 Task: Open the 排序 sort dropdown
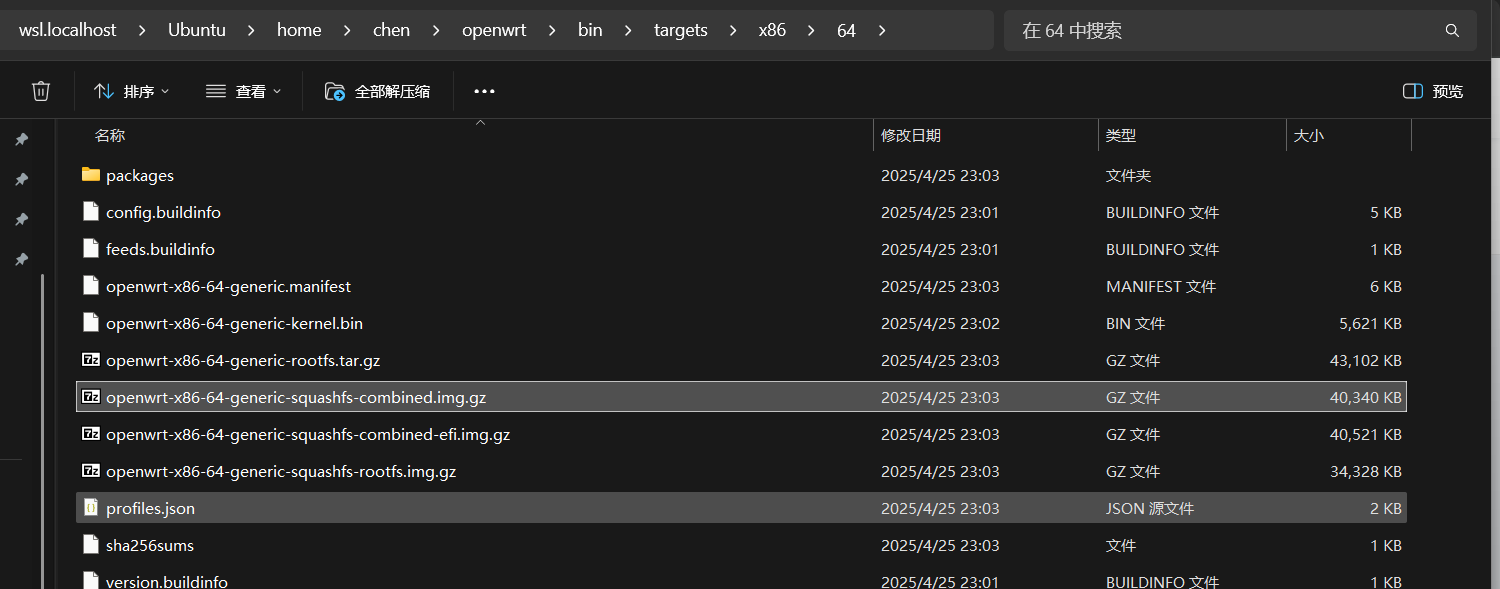(132, 91)
